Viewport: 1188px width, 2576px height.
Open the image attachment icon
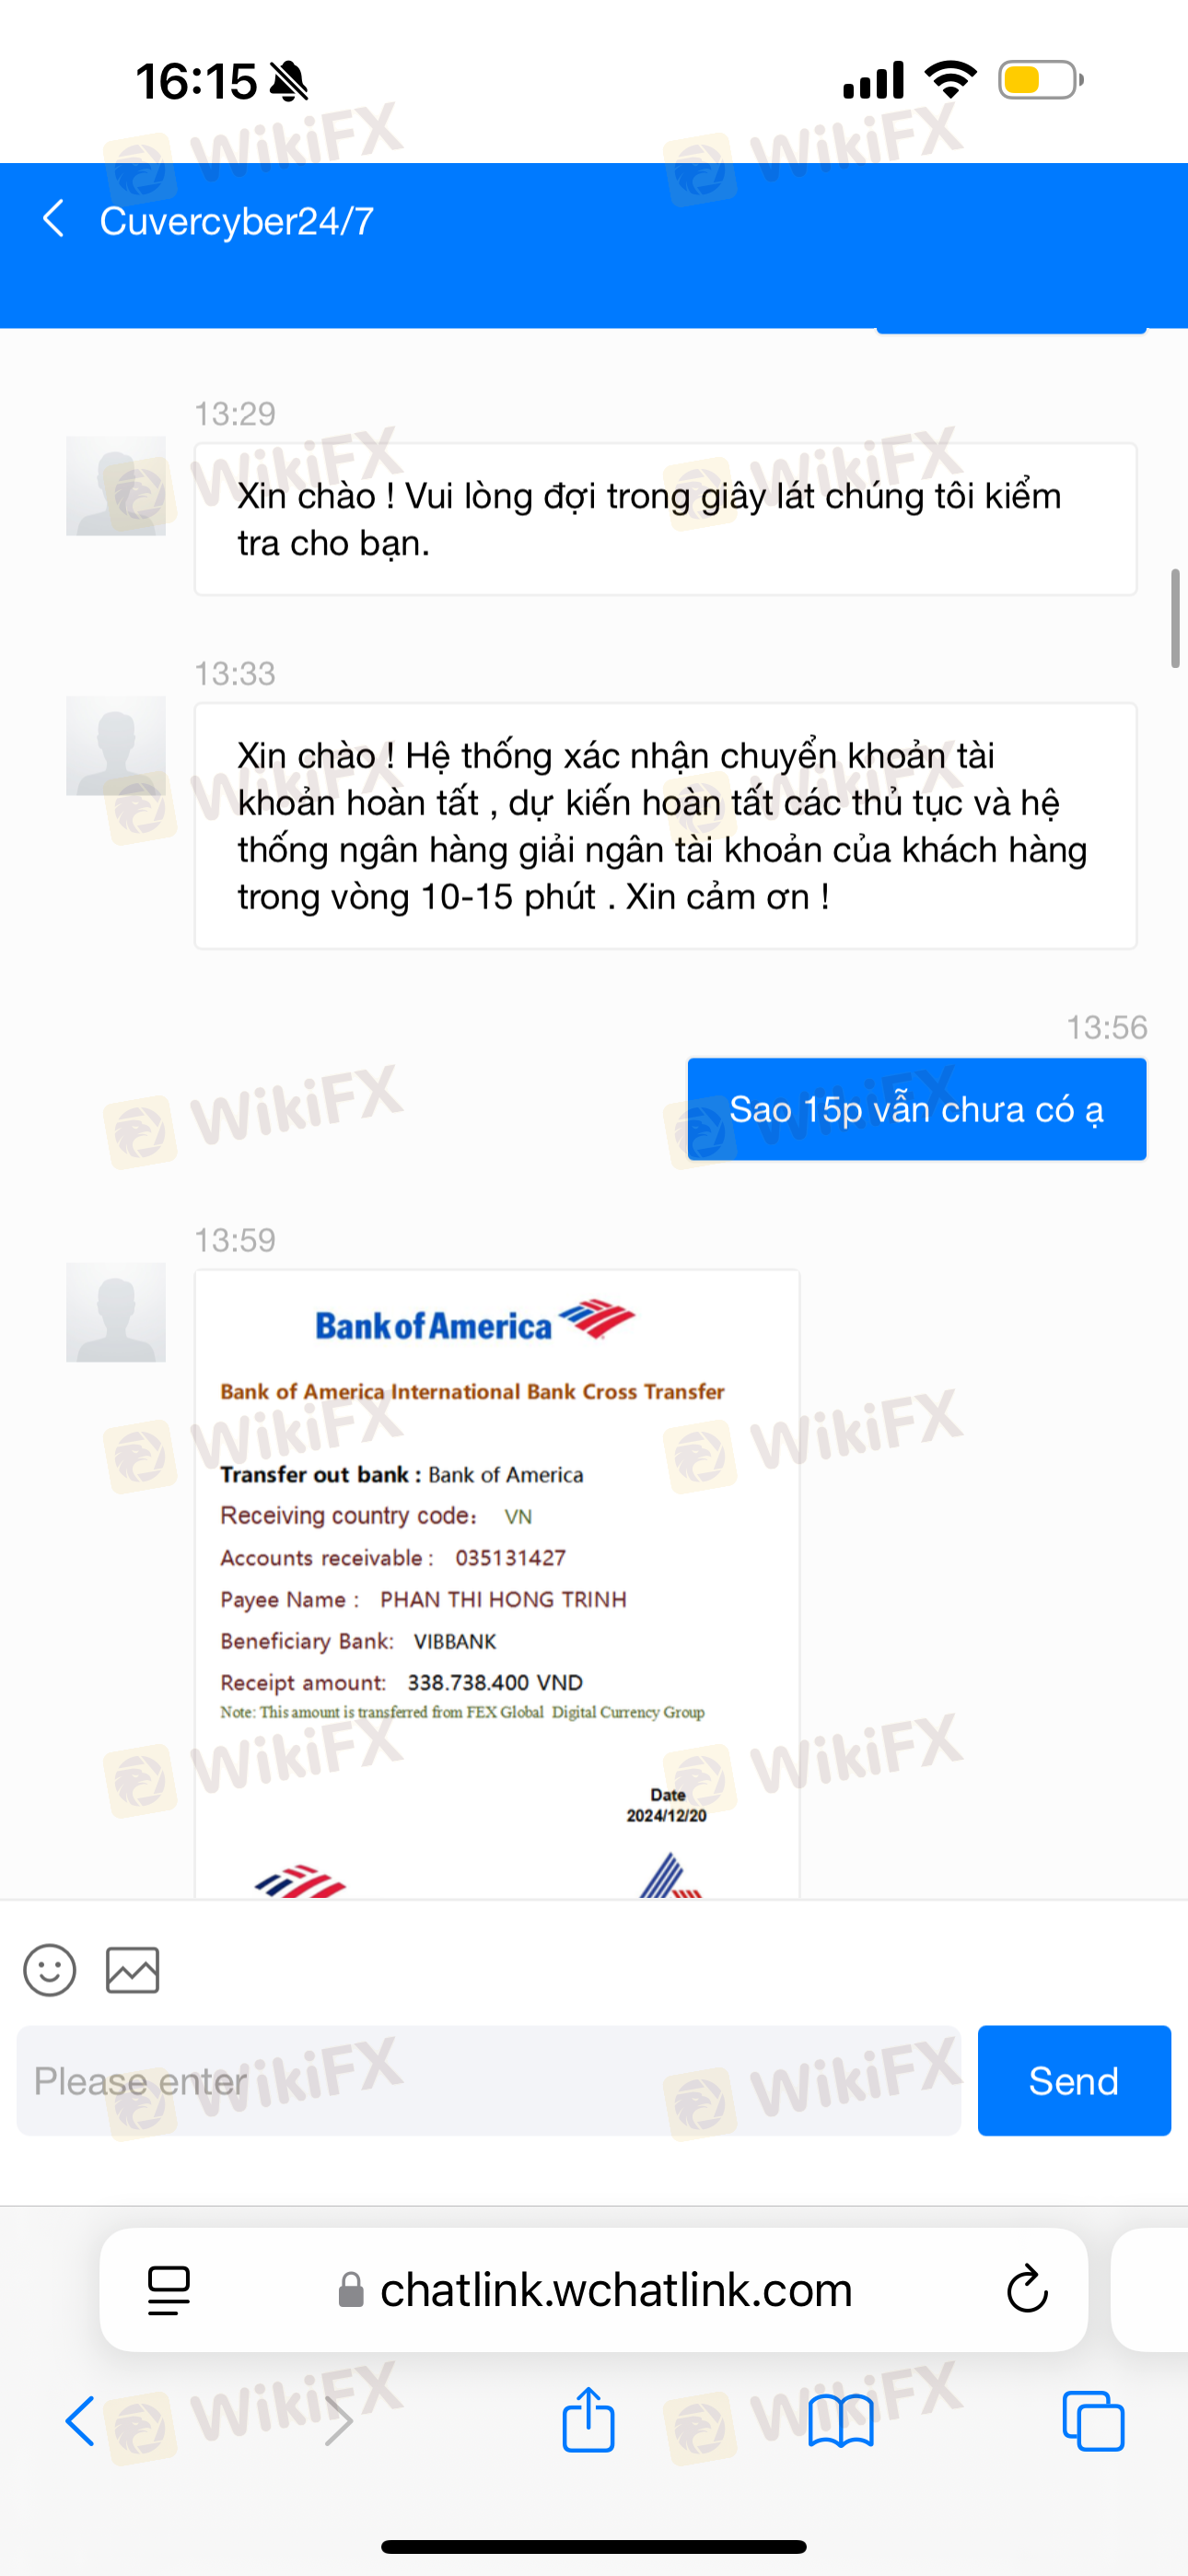(x=133, y=1971)
